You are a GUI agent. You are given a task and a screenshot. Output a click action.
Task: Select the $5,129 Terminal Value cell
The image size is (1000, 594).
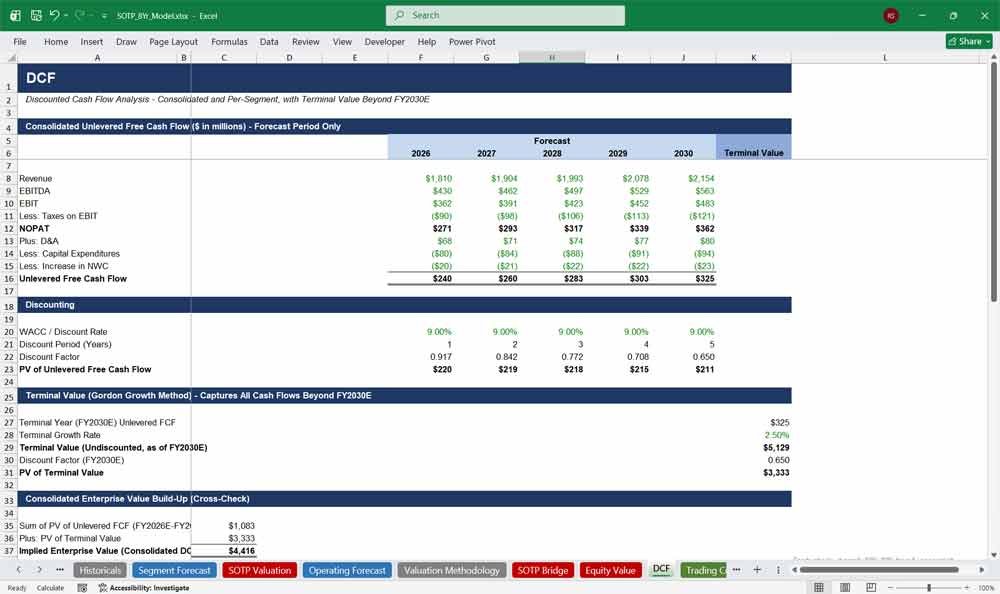754,447
